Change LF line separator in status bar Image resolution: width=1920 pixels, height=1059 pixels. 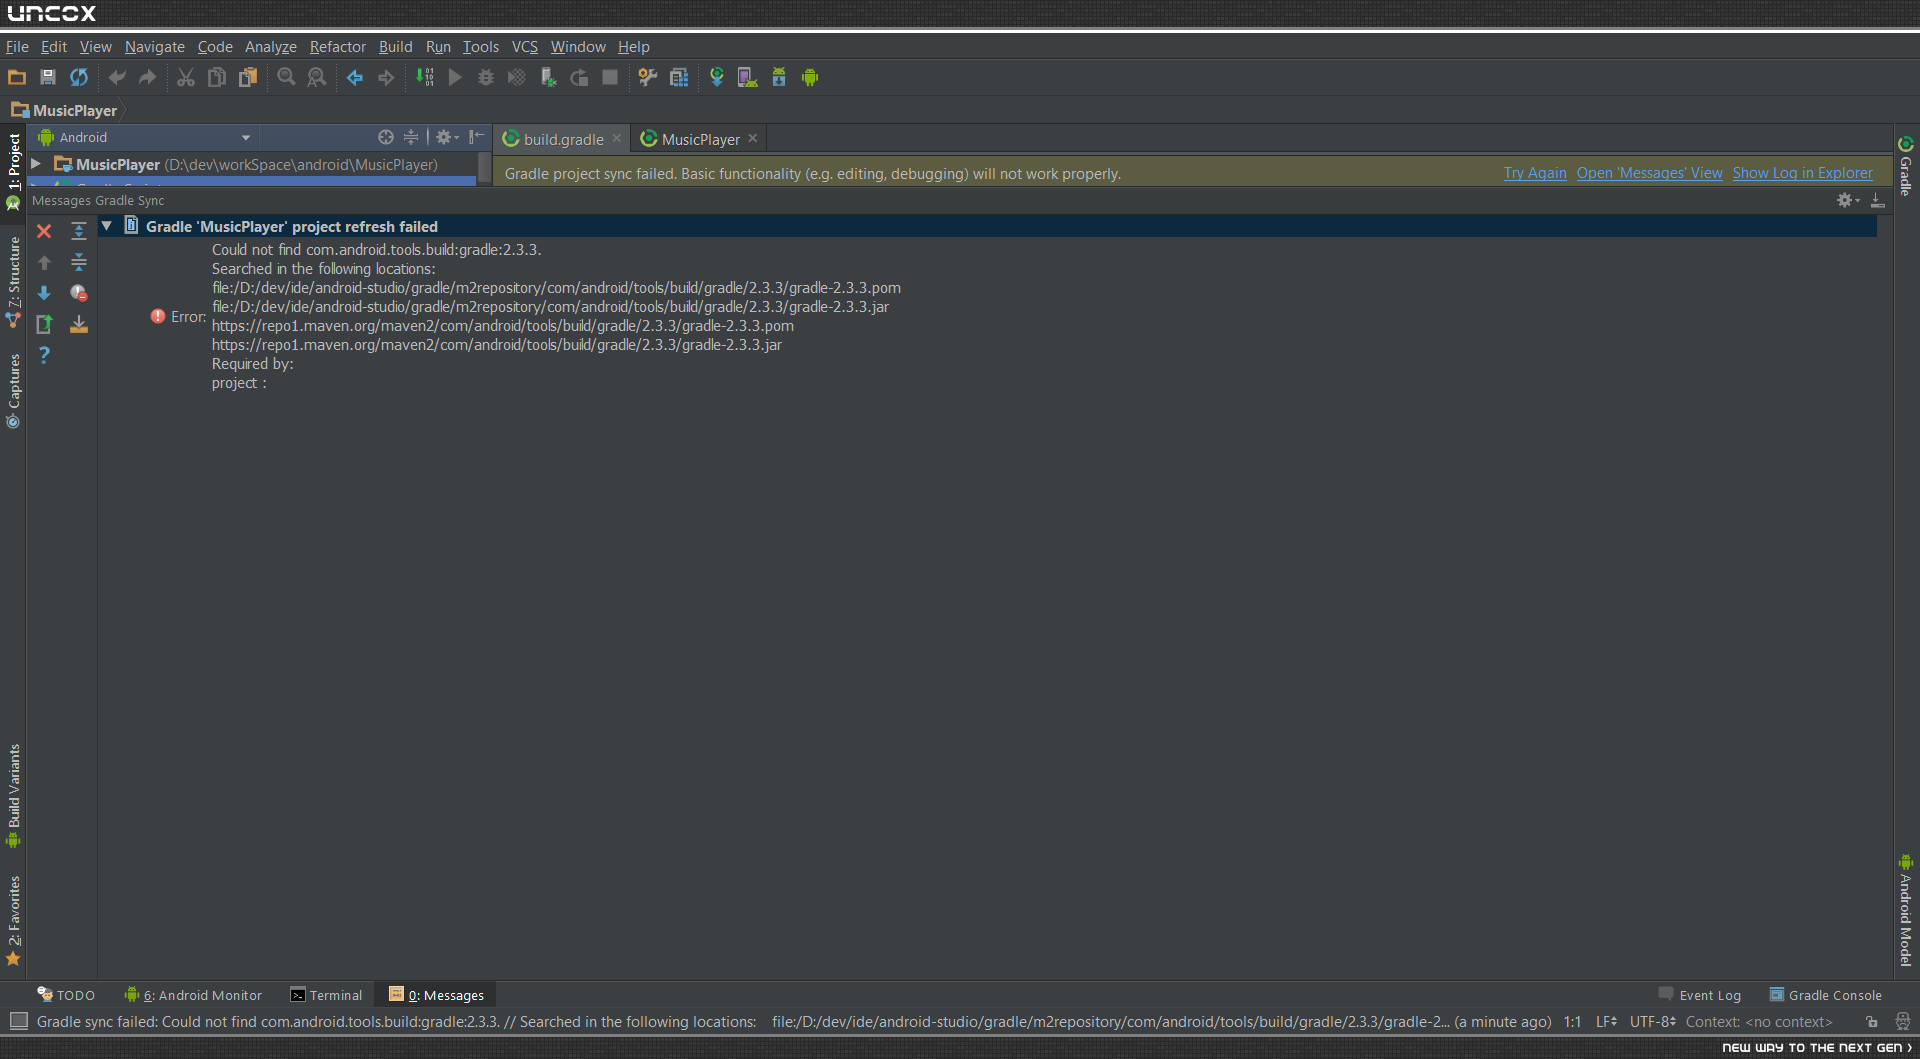1606,1022
